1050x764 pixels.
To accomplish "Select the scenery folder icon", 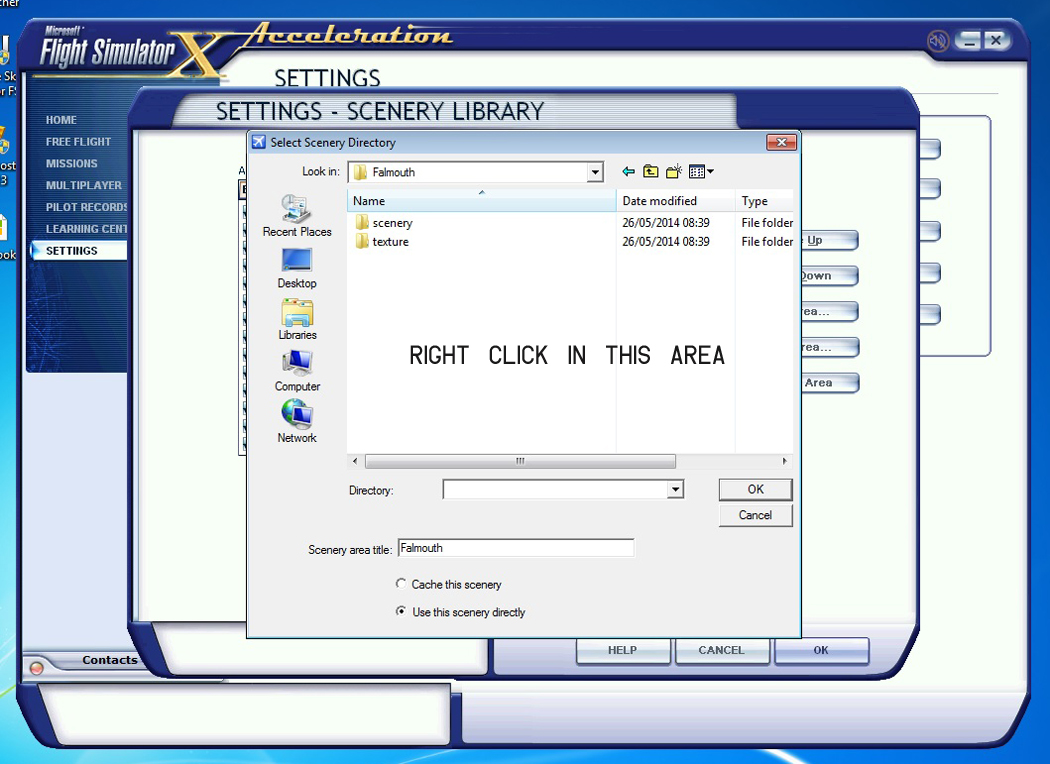I will (362, 222).
